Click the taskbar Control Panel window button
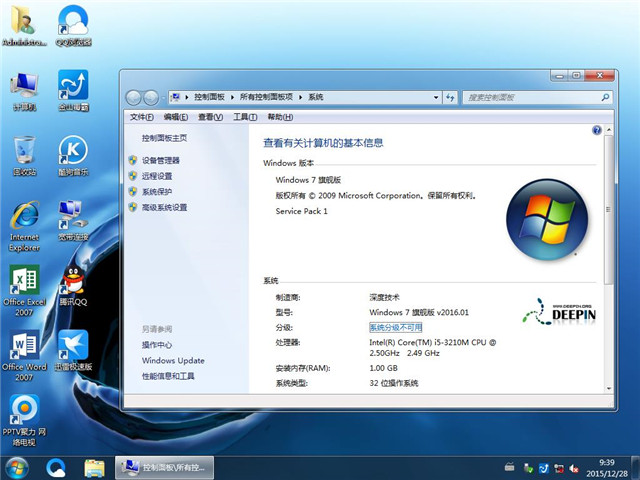The width and height of the screenshot is (640, 480). coord(164,468)
